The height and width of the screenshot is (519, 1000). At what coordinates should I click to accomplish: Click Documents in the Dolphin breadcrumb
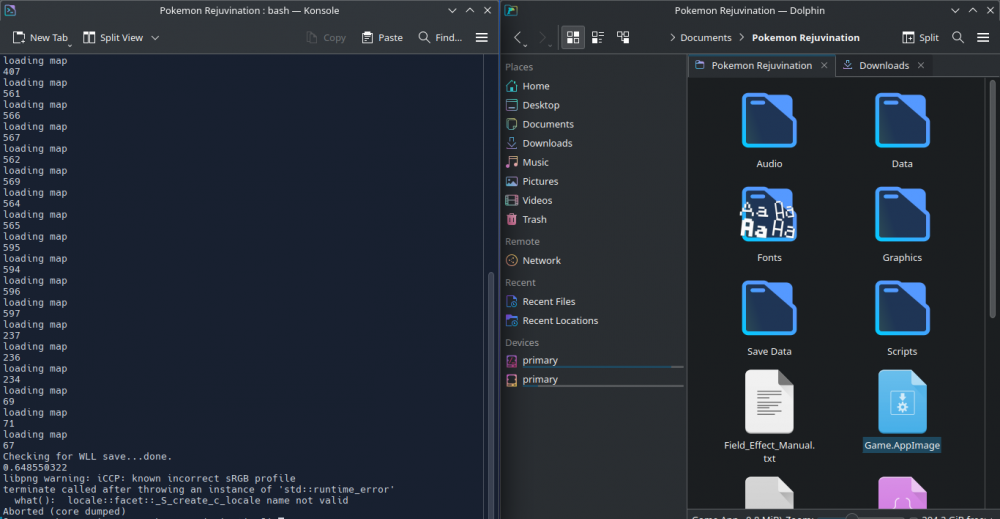pyautogui.click(x=705, y=38)
